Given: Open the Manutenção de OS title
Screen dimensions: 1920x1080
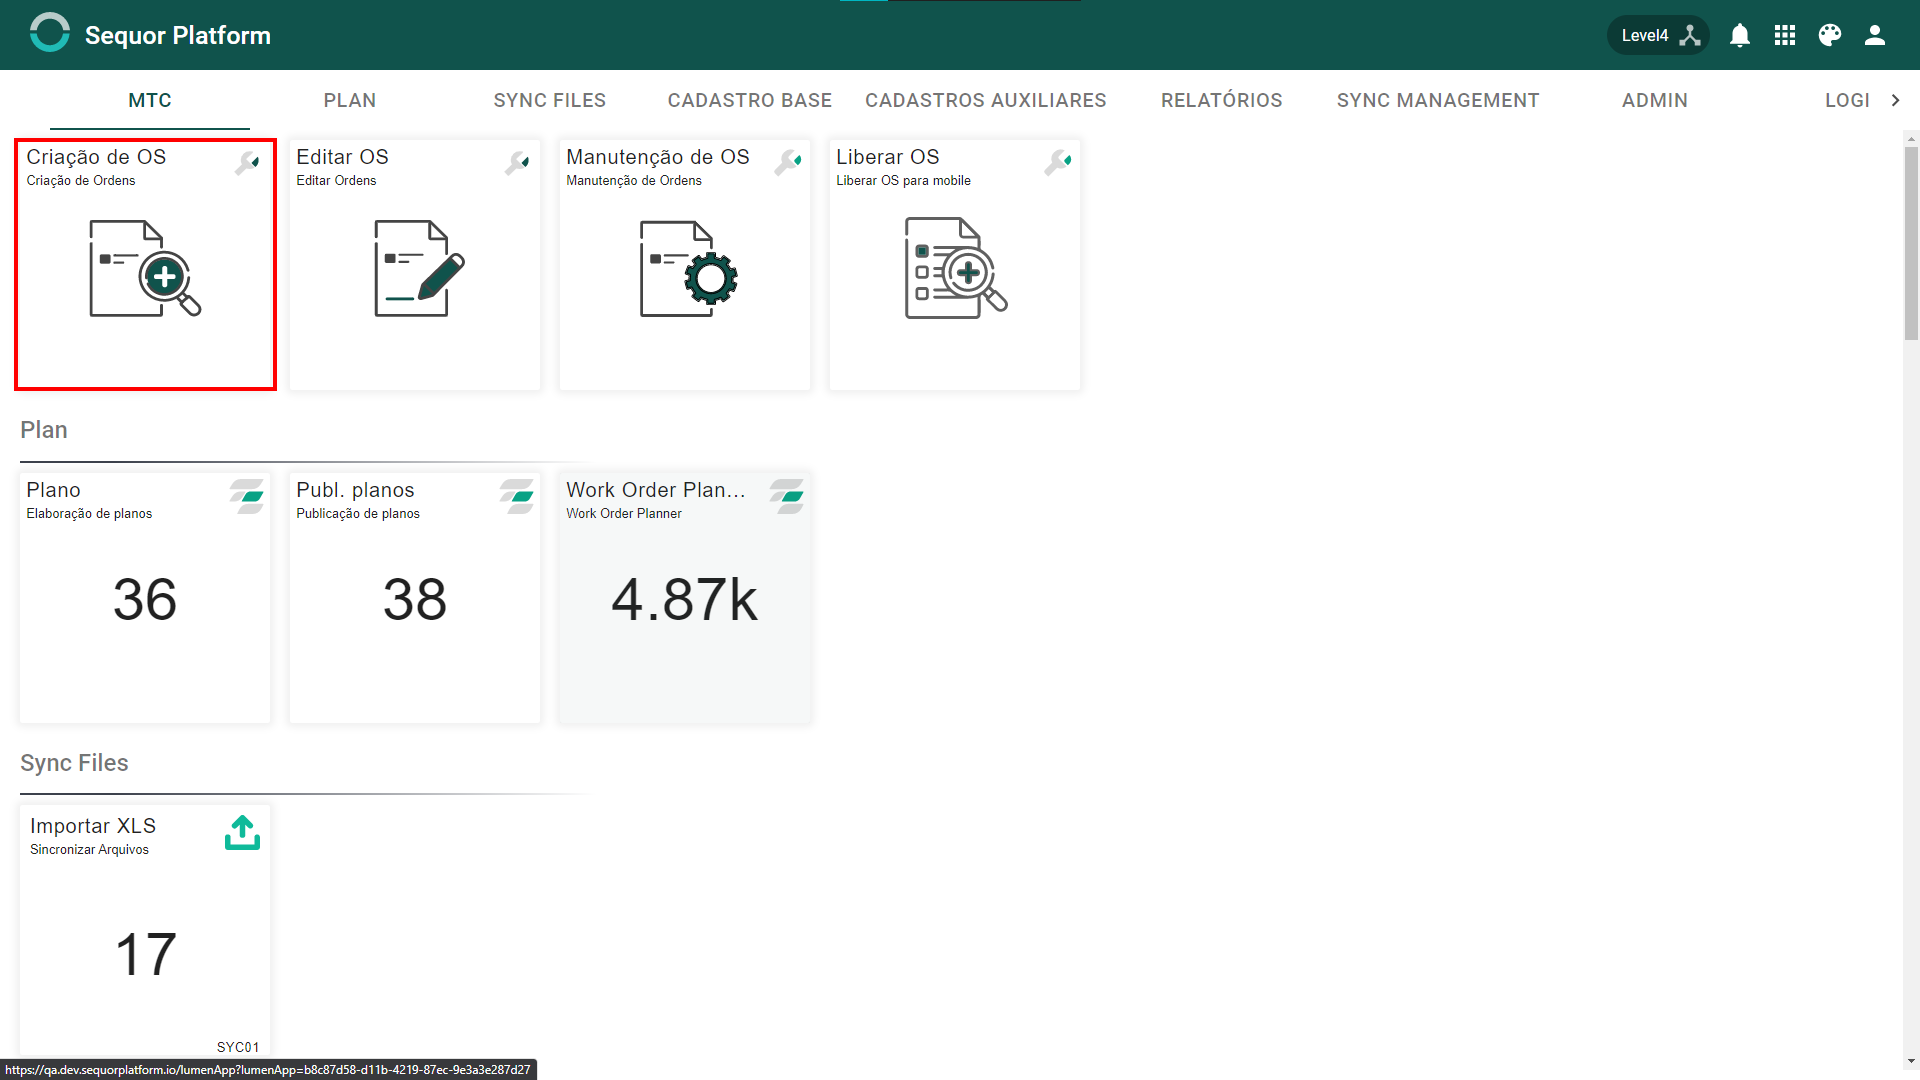Looking at the screenshot, I should (x=658, y=157).
